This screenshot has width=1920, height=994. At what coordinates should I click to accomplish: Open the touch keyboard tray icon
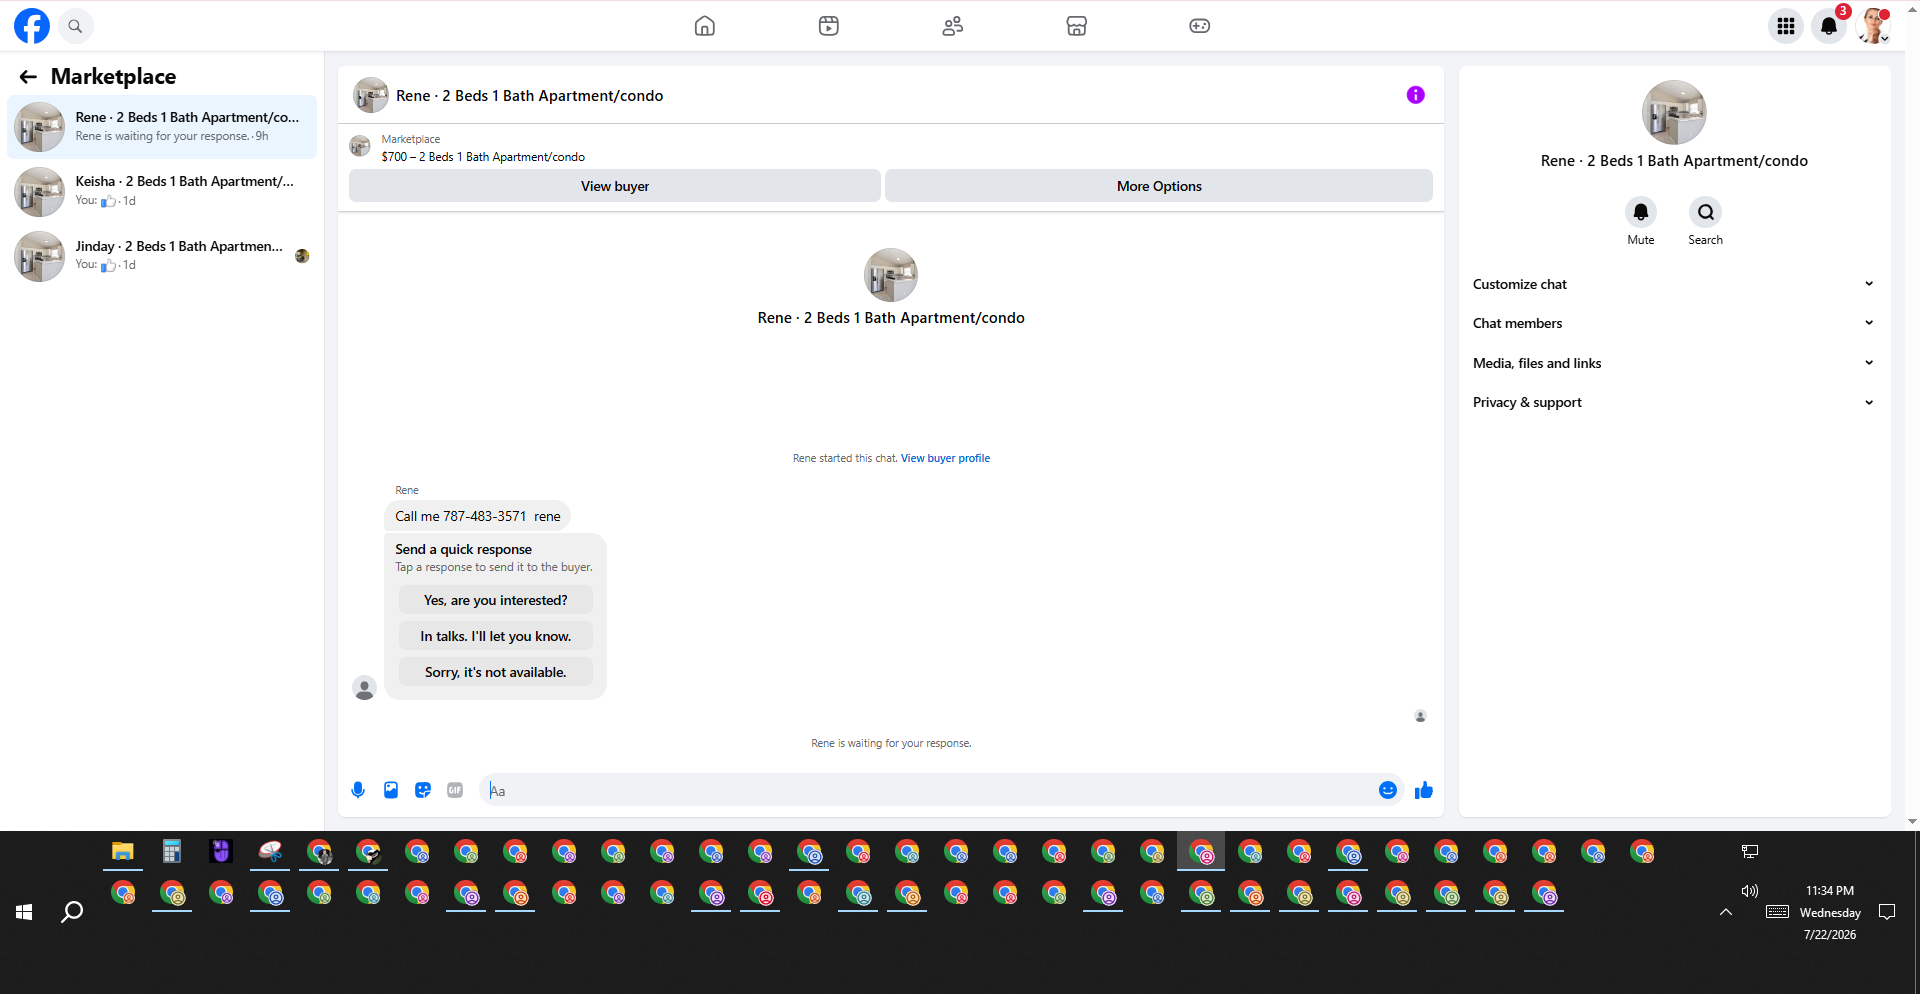[x=1777, y=912]
